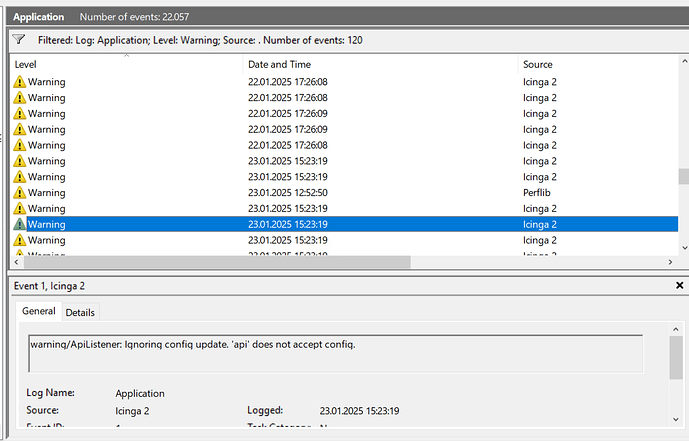Click warning icon of Perflib event row
This screenshot has width=689, height=441.
[19, 192]
